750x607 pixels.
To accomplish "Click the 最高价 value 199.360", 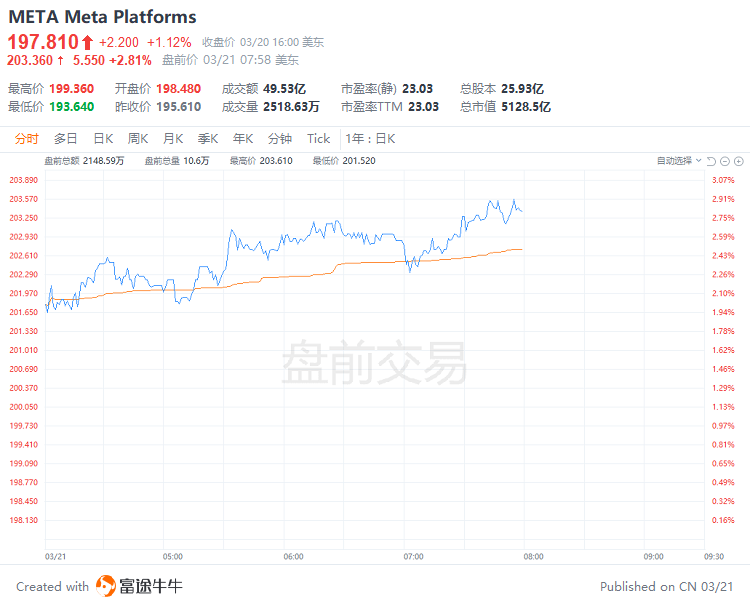I will pyautogui.click(x=72, y=88).
